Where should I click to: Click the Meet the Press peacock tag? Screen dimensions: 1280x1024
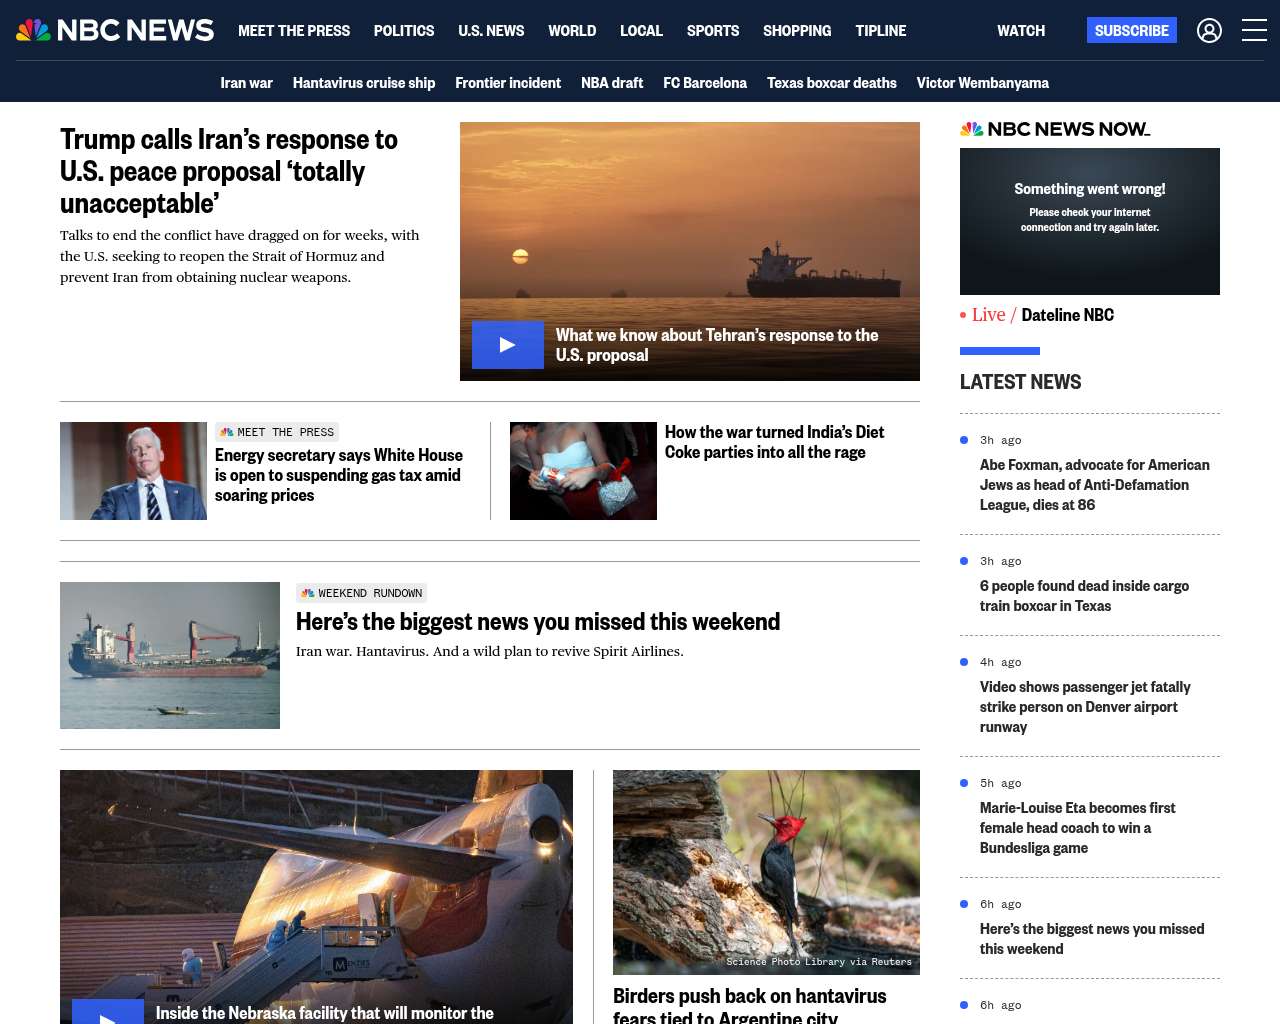[277, 432]
